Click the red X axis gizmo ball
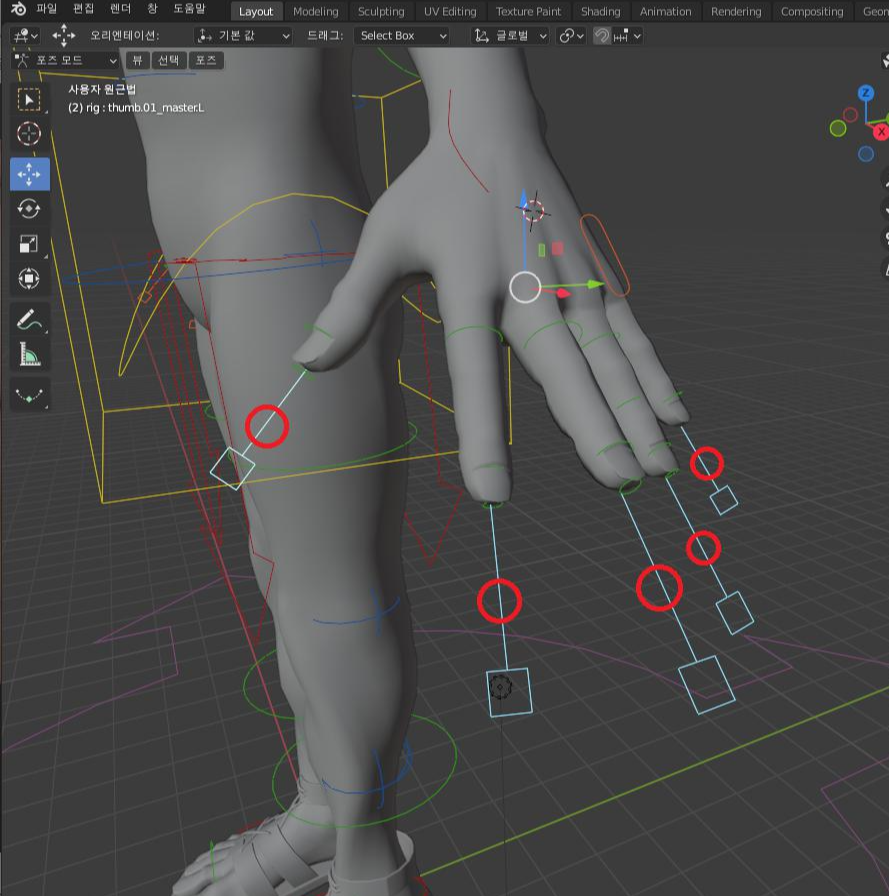The height and width of the screenshot is (896, 889). click(880, 132)
